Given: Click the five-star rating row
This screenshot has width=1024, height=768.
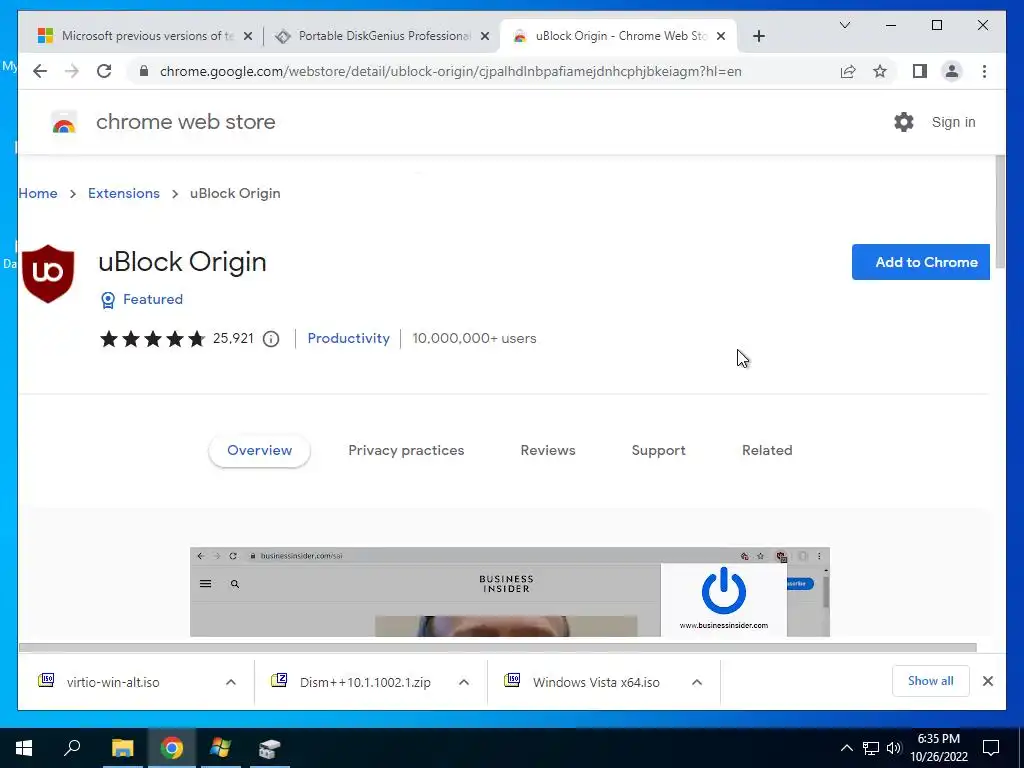Looking at the screenshot, I should [152, 338].
